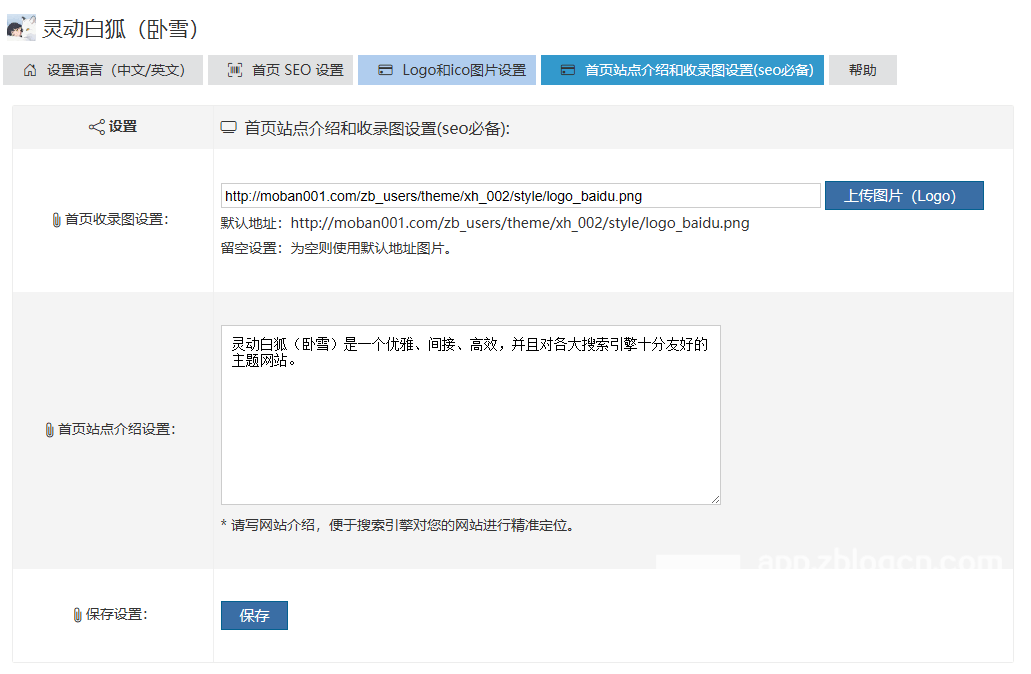1031x674 pixels.
Task: Click the blue paperclip icon beside 首页收录图设置
Action: pos(56,220)
